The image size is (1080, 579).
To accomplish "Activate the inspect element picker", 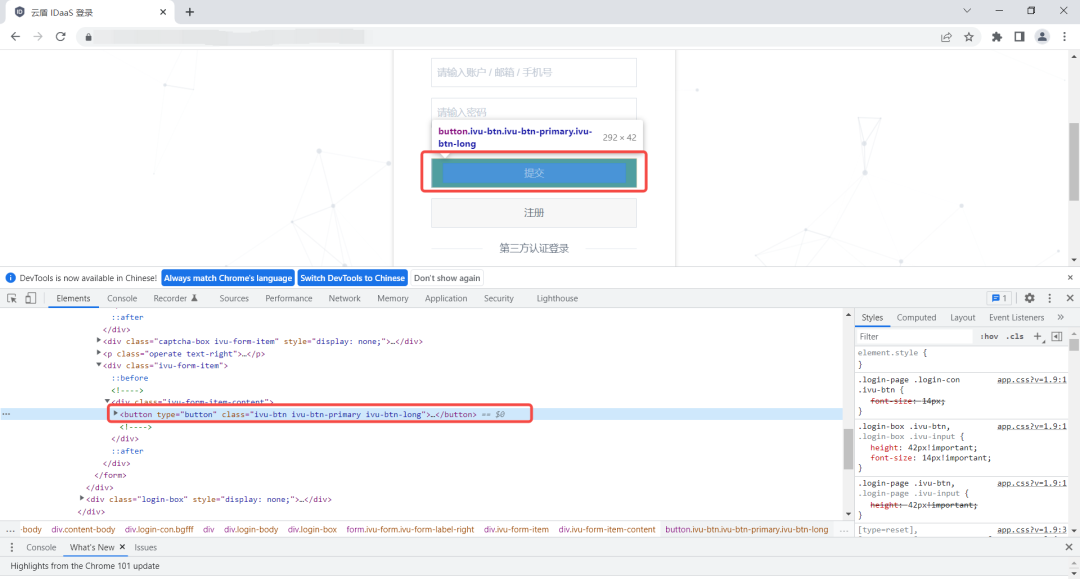I will [12, 298].
